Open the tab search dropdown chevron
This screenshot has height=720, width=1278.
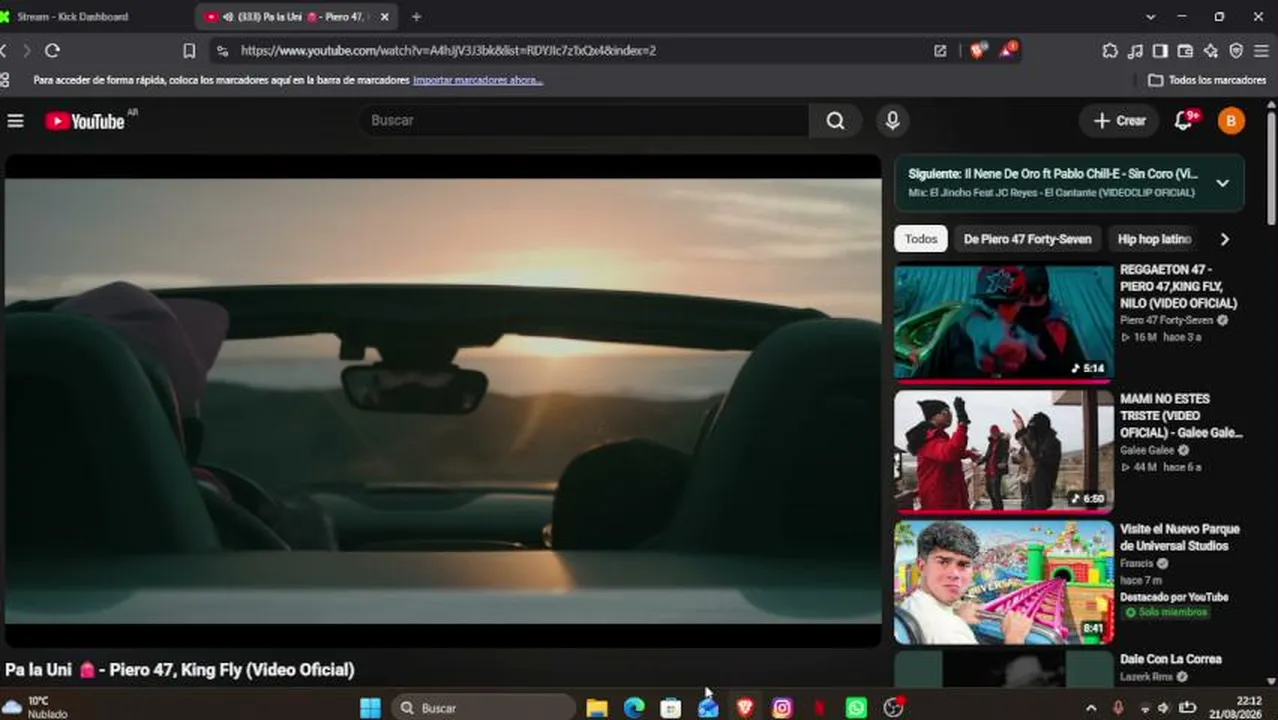coord(1150,16)
